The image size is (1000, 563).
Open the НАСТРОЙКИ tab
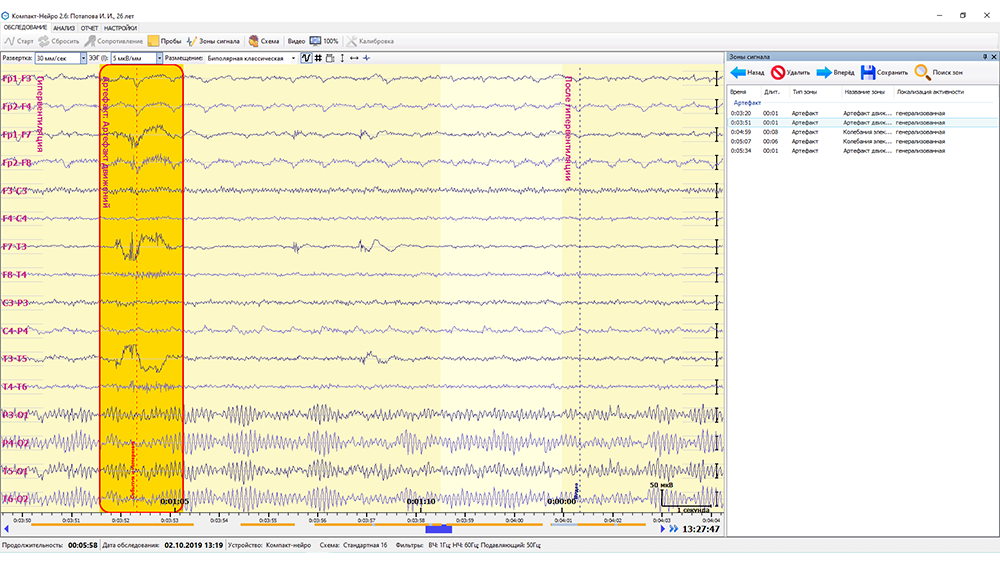(x=120, y=28)
